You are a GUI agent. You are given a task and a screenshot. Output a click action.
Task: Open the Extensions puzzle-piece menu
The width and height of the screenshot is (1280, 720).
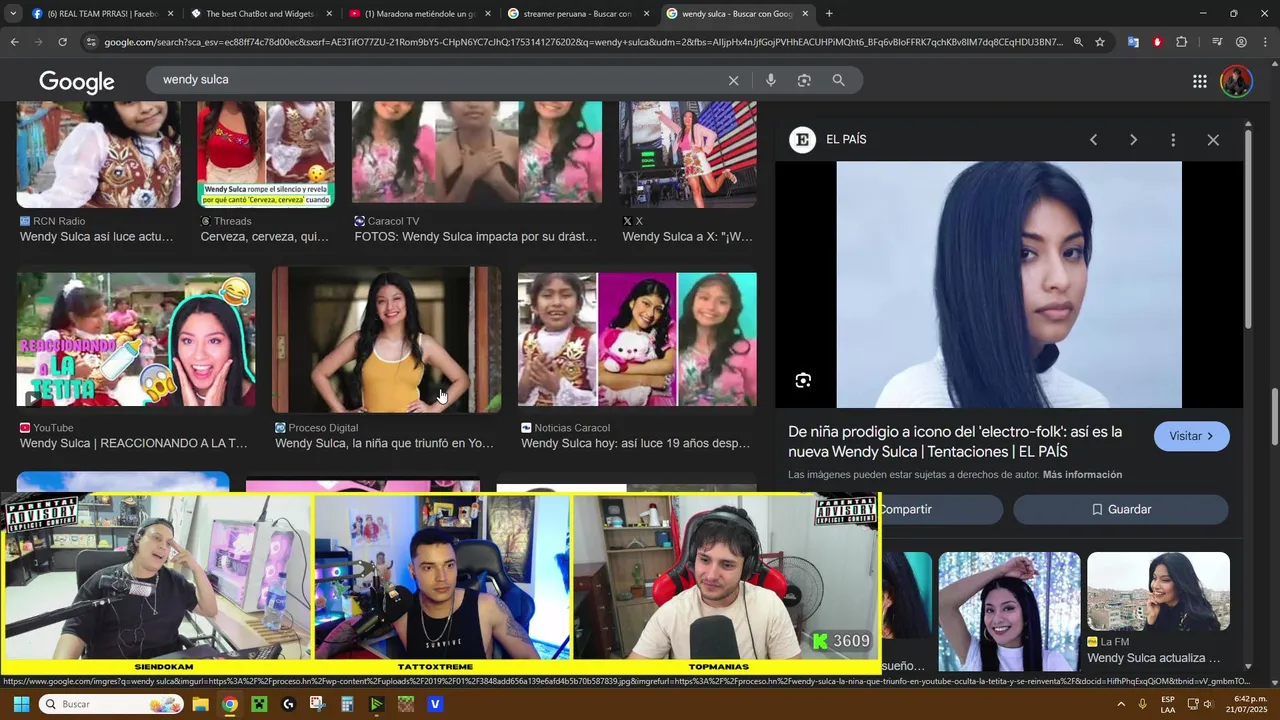[1181, 42]
